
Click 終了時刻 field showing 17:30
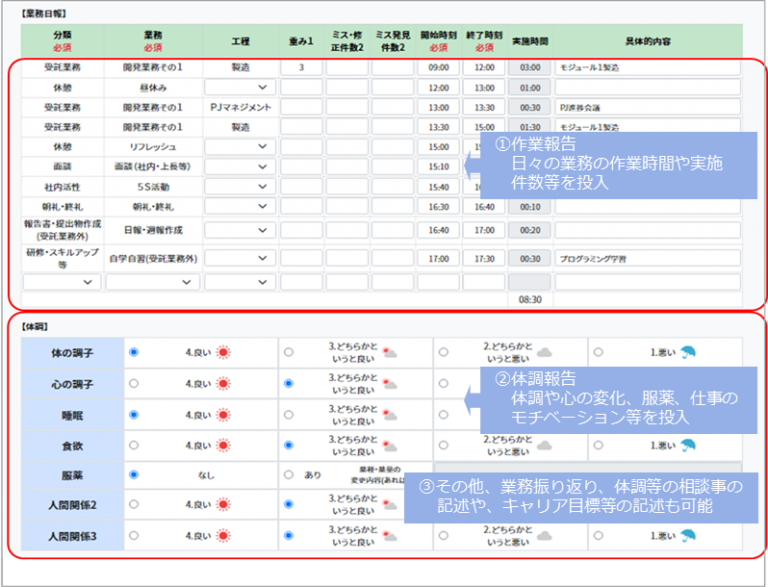click(x=484, y=259)
